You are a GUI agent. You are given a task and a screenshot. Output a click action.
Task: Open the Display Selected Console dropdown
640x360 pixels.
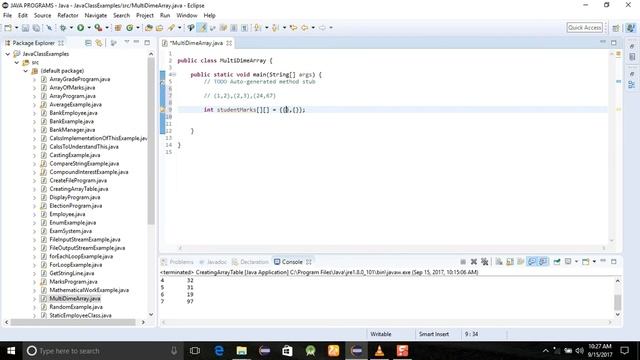pos(576,262)
